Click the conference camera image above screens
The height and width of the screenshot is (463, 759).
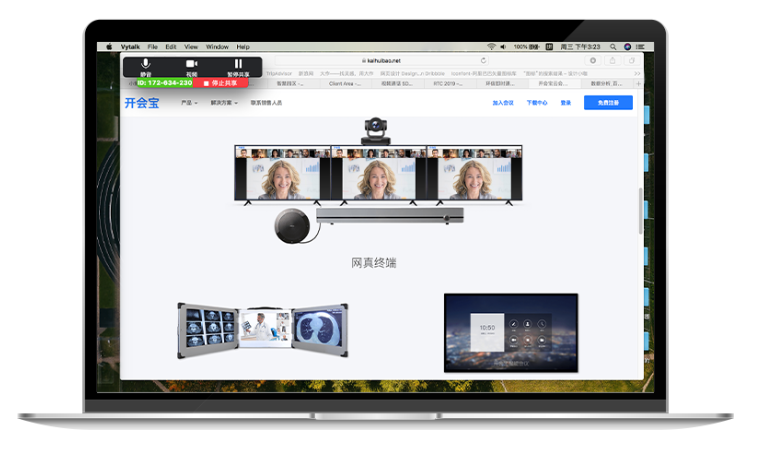[376, 131]
